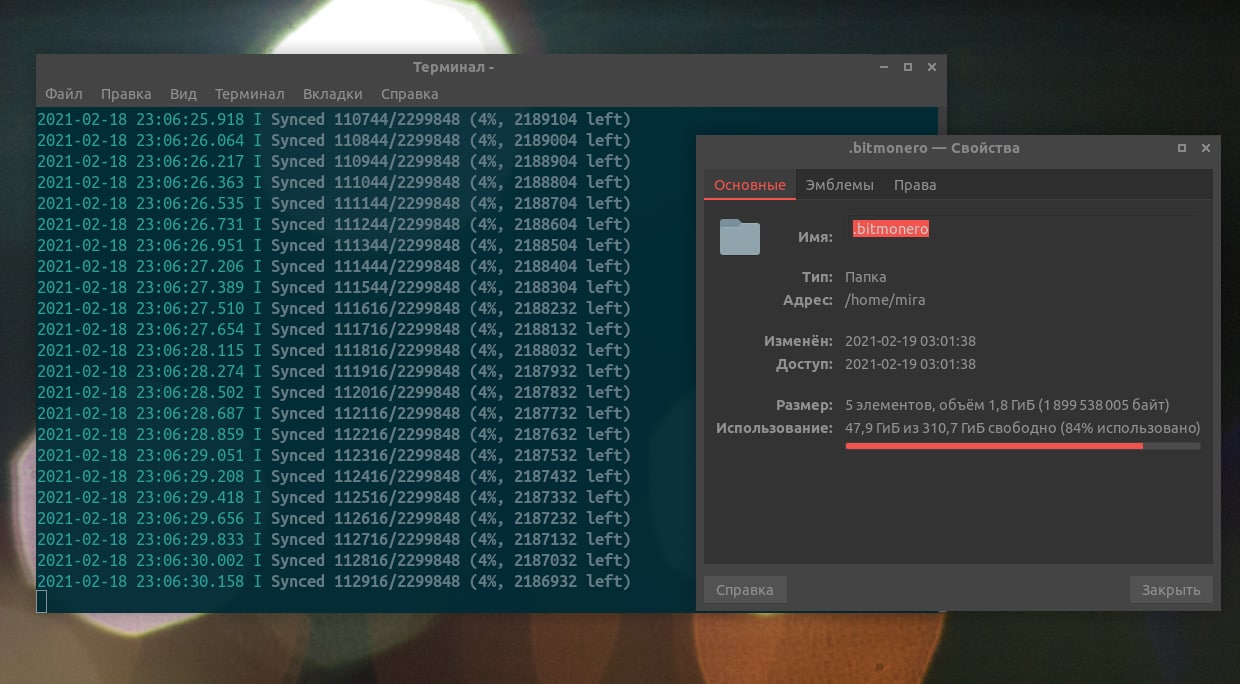Open the Файл menu in Terminal
The width and height of the screenshot is (1240, 684).
click(64, 94)
